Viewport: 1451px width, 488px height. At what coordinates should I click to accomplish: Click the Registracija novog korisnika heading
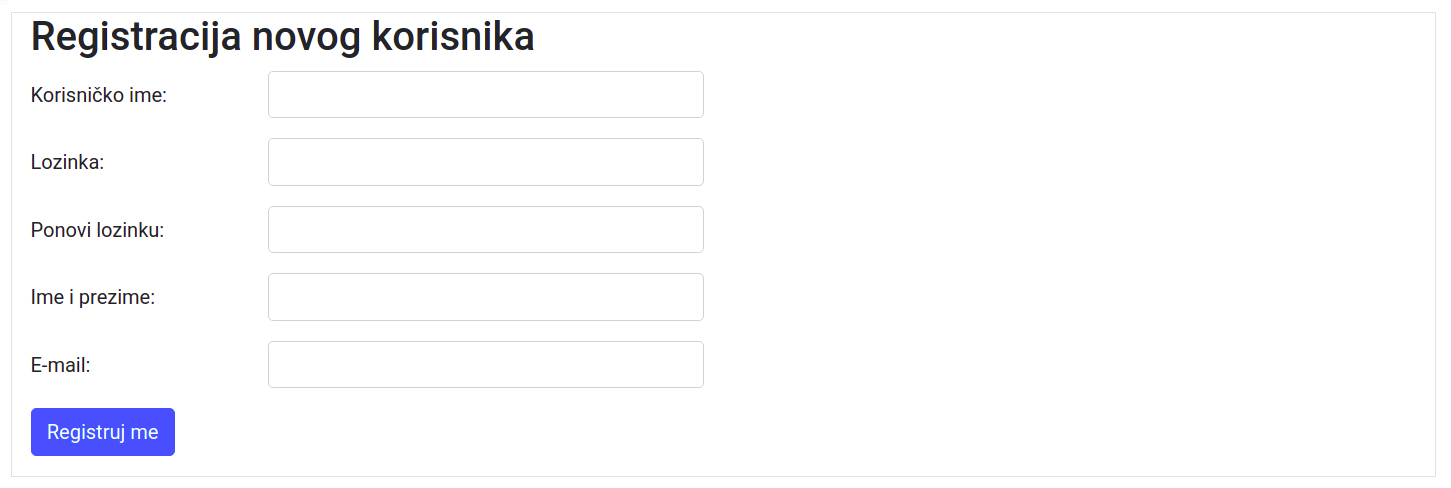pos(283,37)
